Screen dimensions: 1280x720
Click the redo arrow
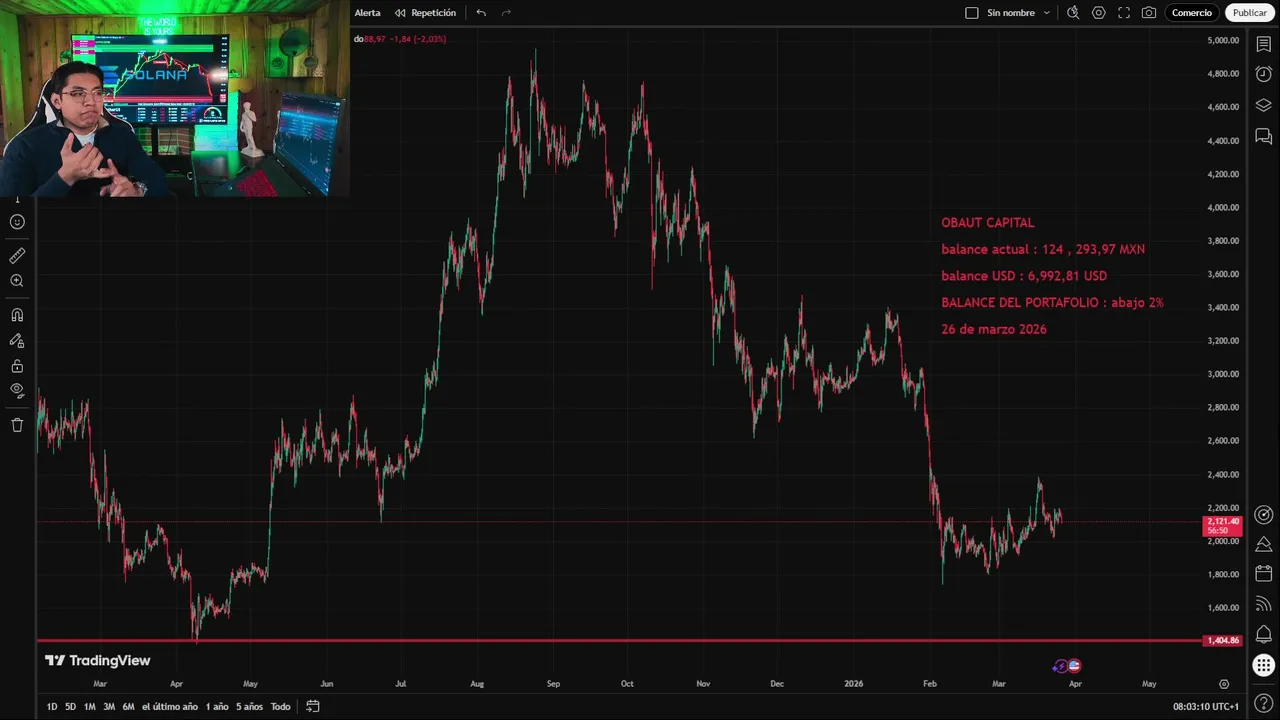pos(506,13)
